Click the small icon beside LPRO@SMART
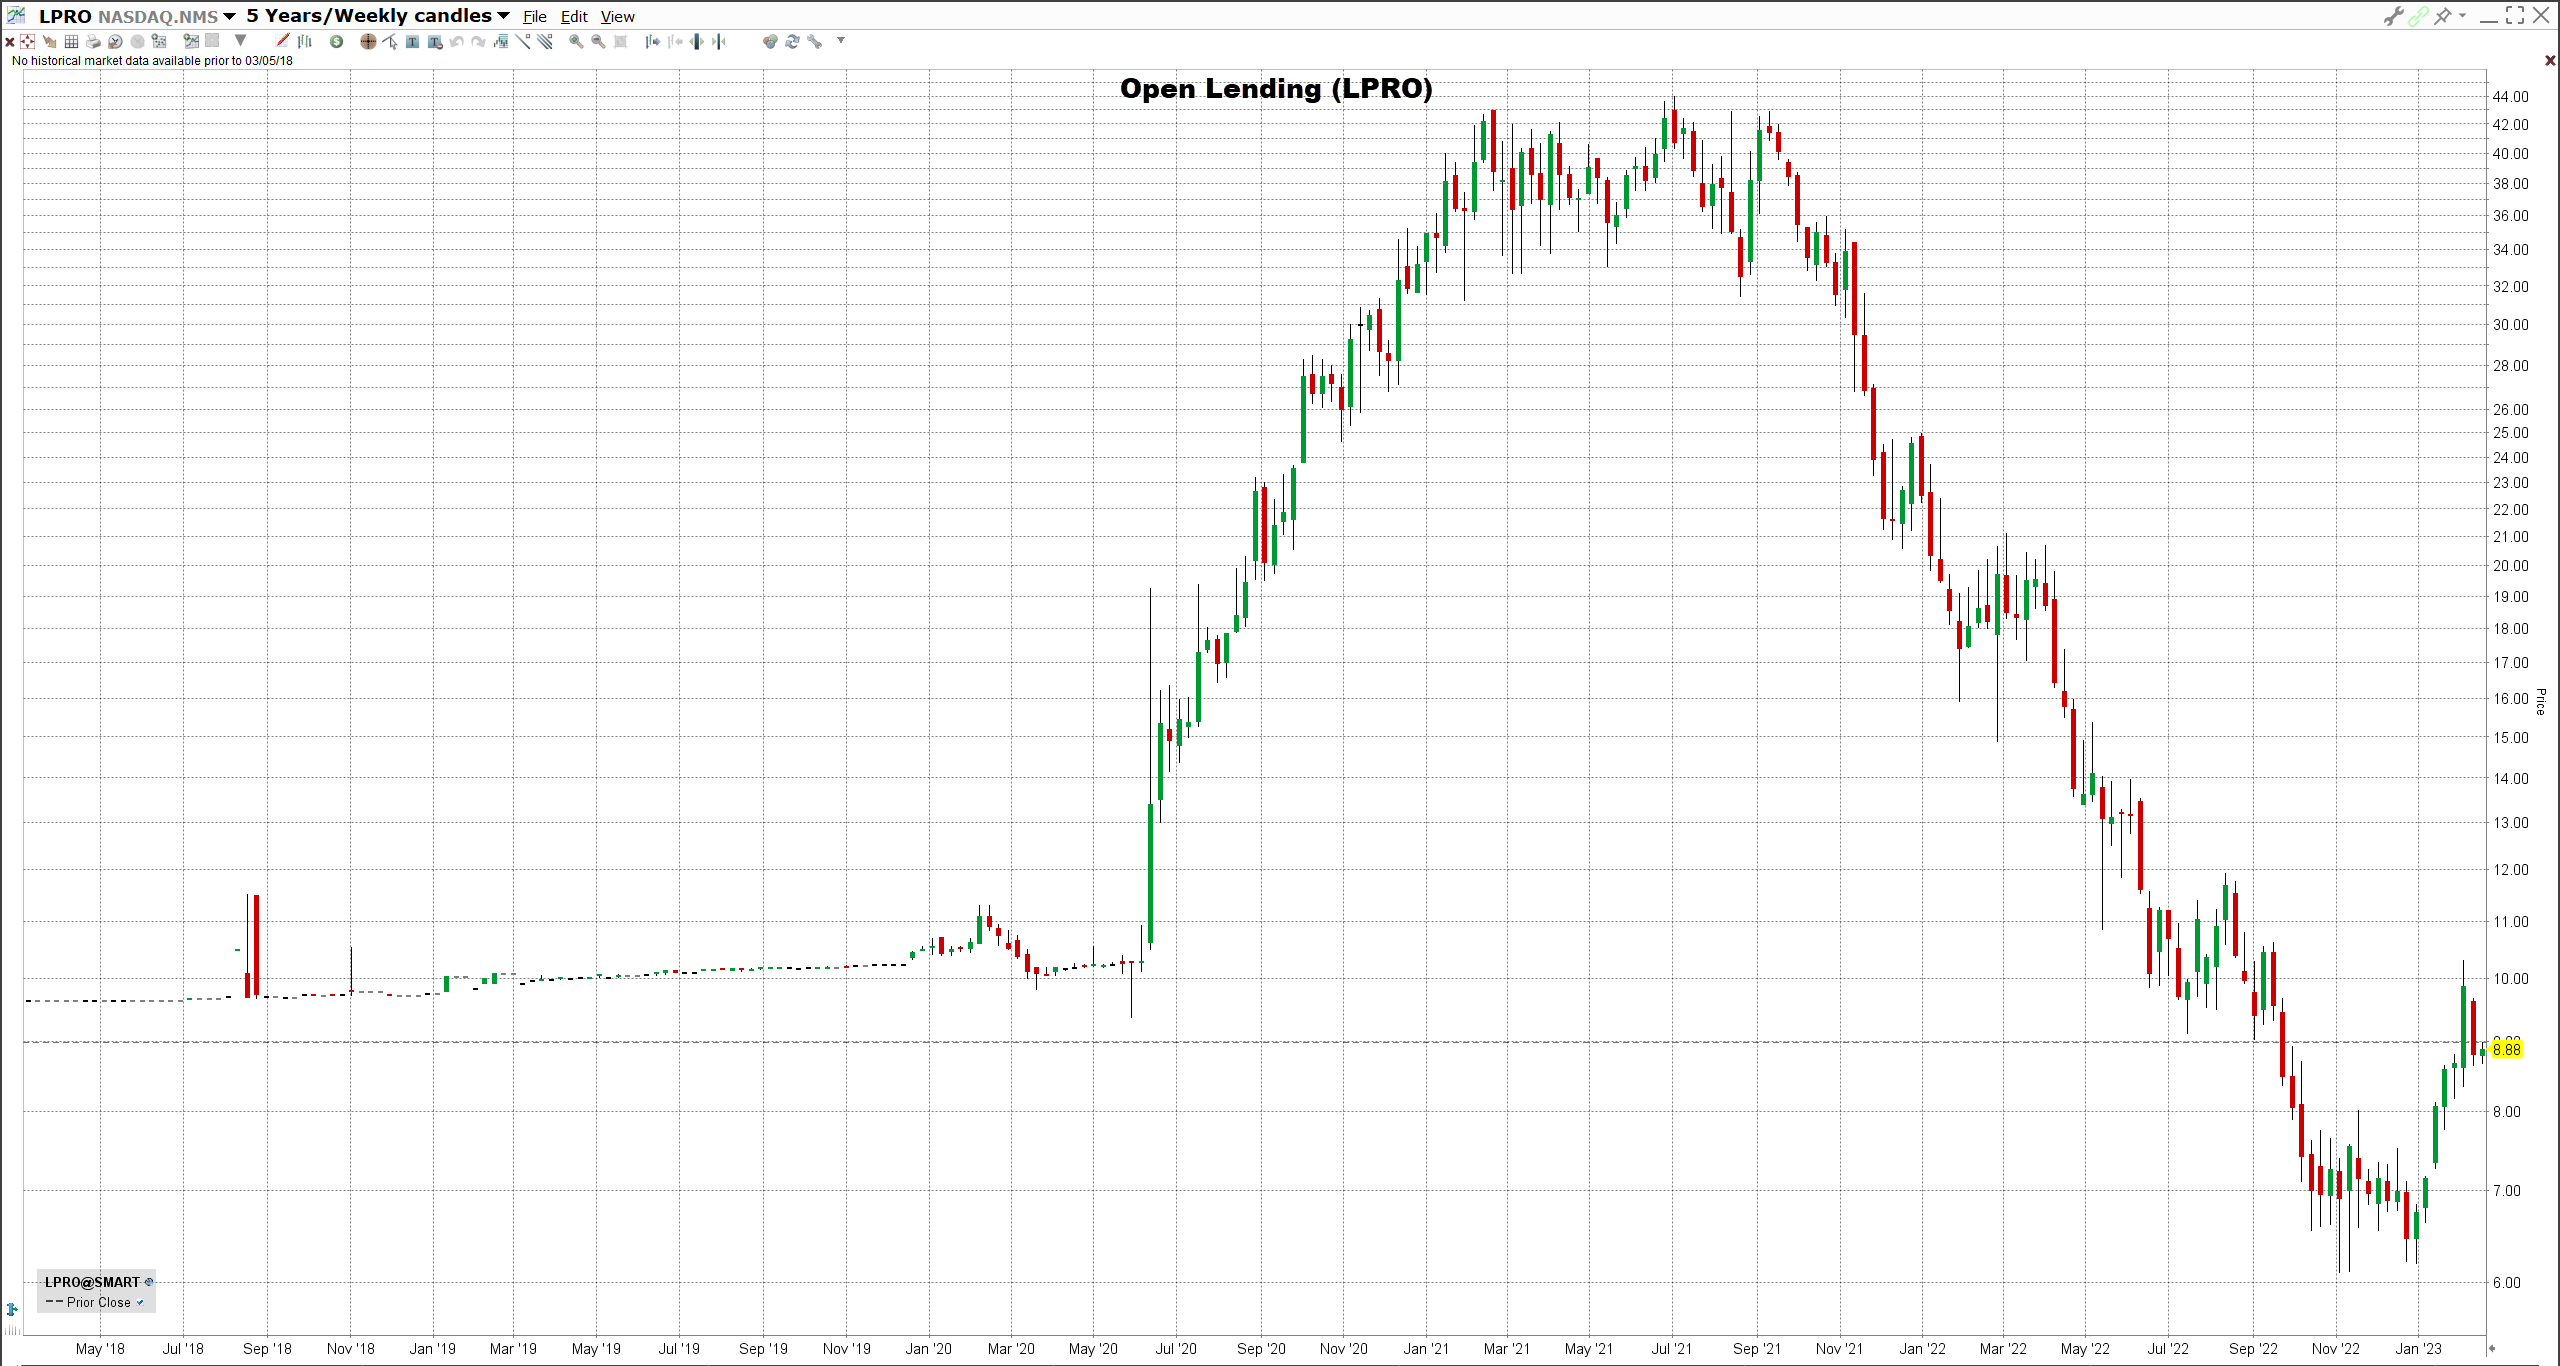2560x1366 pixels. click(x=149, y=1281)
